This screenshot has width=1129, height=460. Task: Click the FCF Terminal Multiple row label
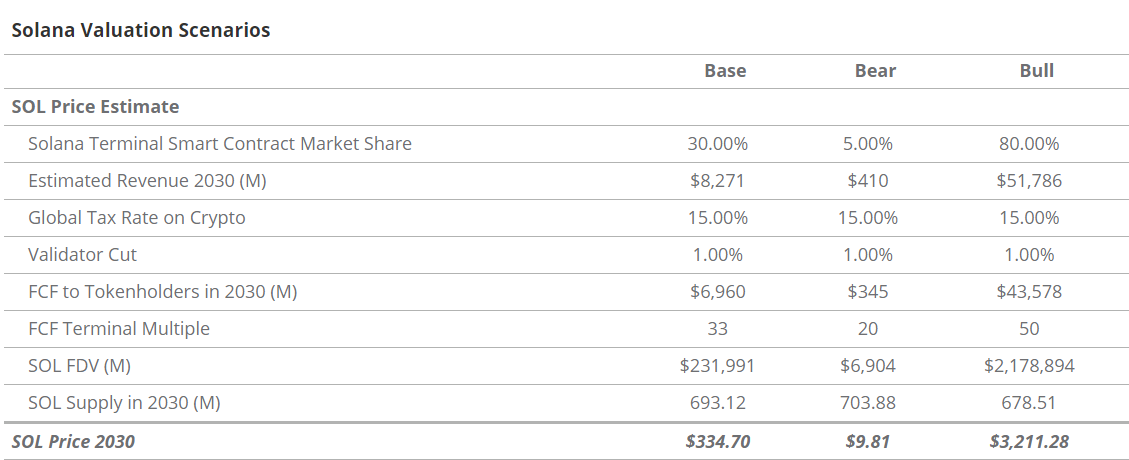pyautogui.click(x=119, y=328)
